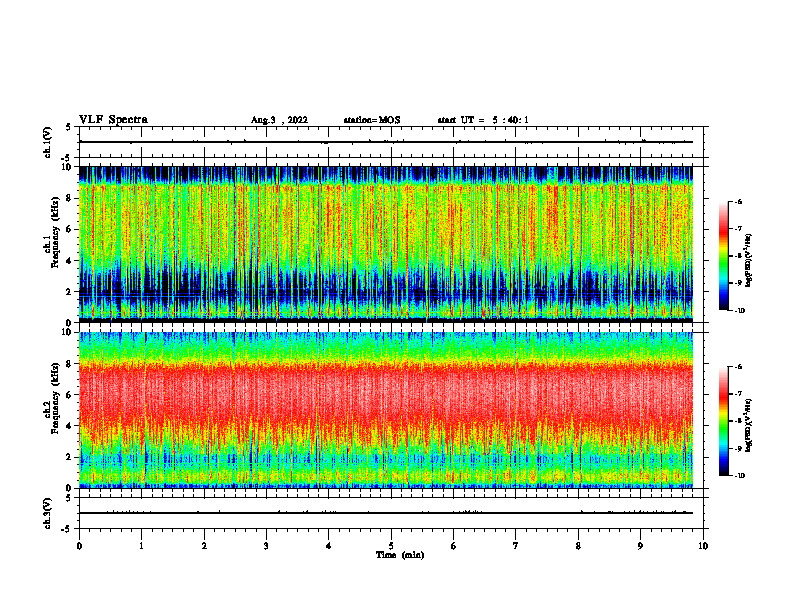Click the ch.1 spectrogram panel
Viewport: 792px width, 612px height.
386,244
